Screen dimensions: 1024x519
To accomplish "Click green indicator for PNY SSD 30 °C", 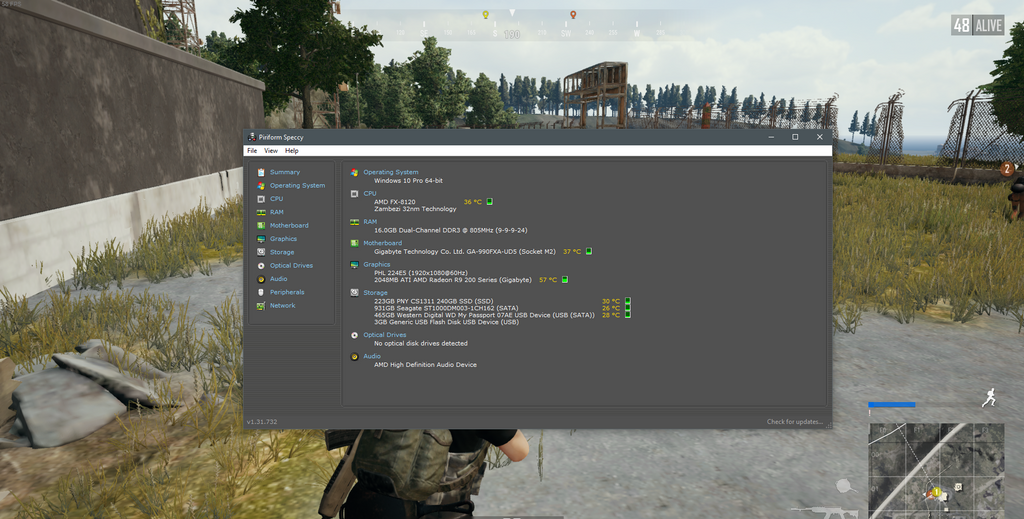I will coord(628,301).
